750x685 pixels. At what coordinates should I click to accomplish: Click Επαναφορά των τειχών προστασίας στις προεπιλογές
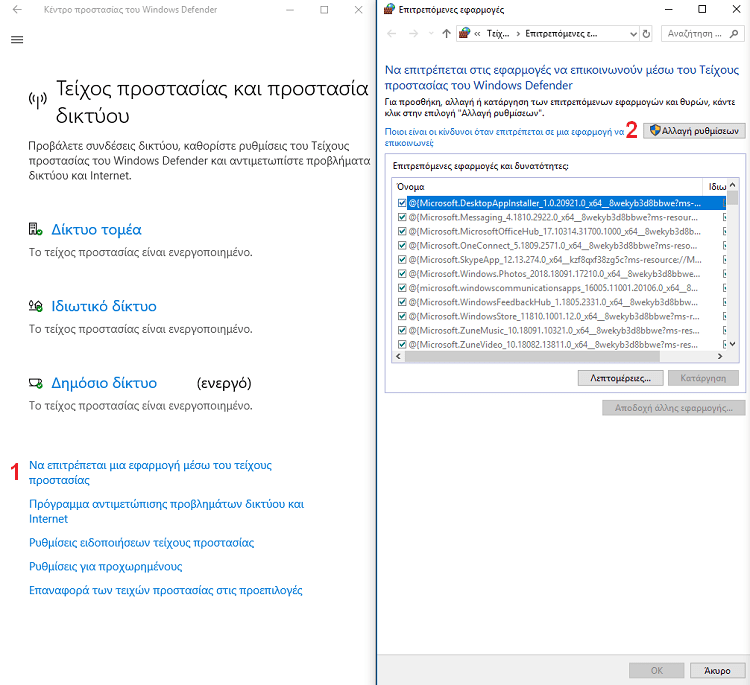165,590
